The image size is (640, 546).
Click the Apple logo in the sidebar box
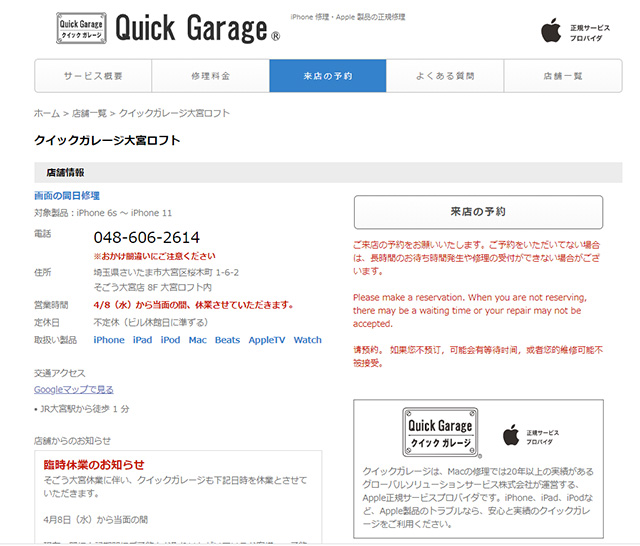pyautogui.click(x=511, y=435)
